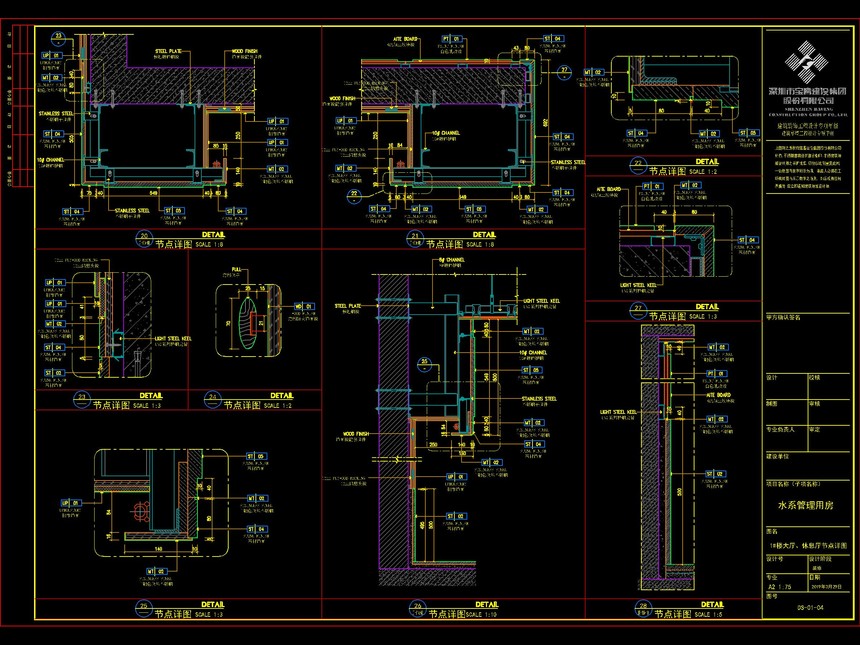Screen dimensions: 860x645
Task: Select the title number bubble "23" beside SCALE 1:3
Action: [x=82, y=400]
